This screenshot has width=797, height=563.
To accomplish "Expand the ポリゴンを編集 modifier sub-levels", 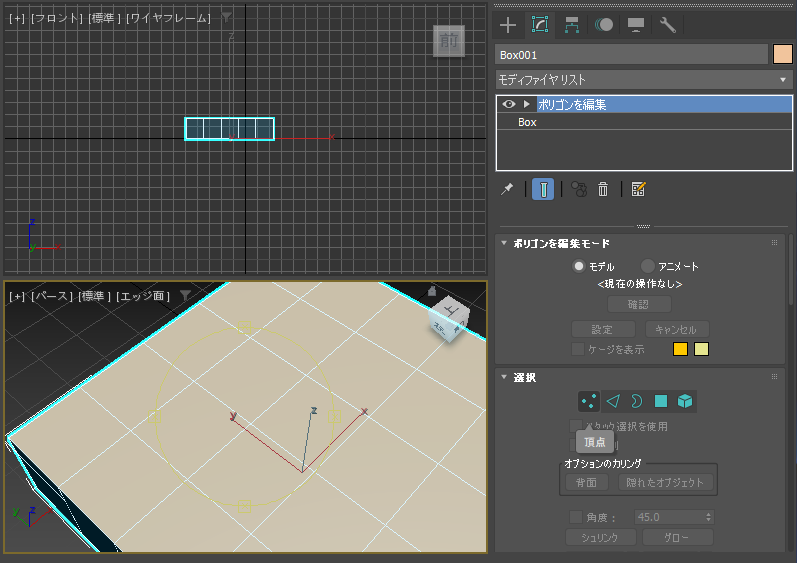I will pos(527,104).
